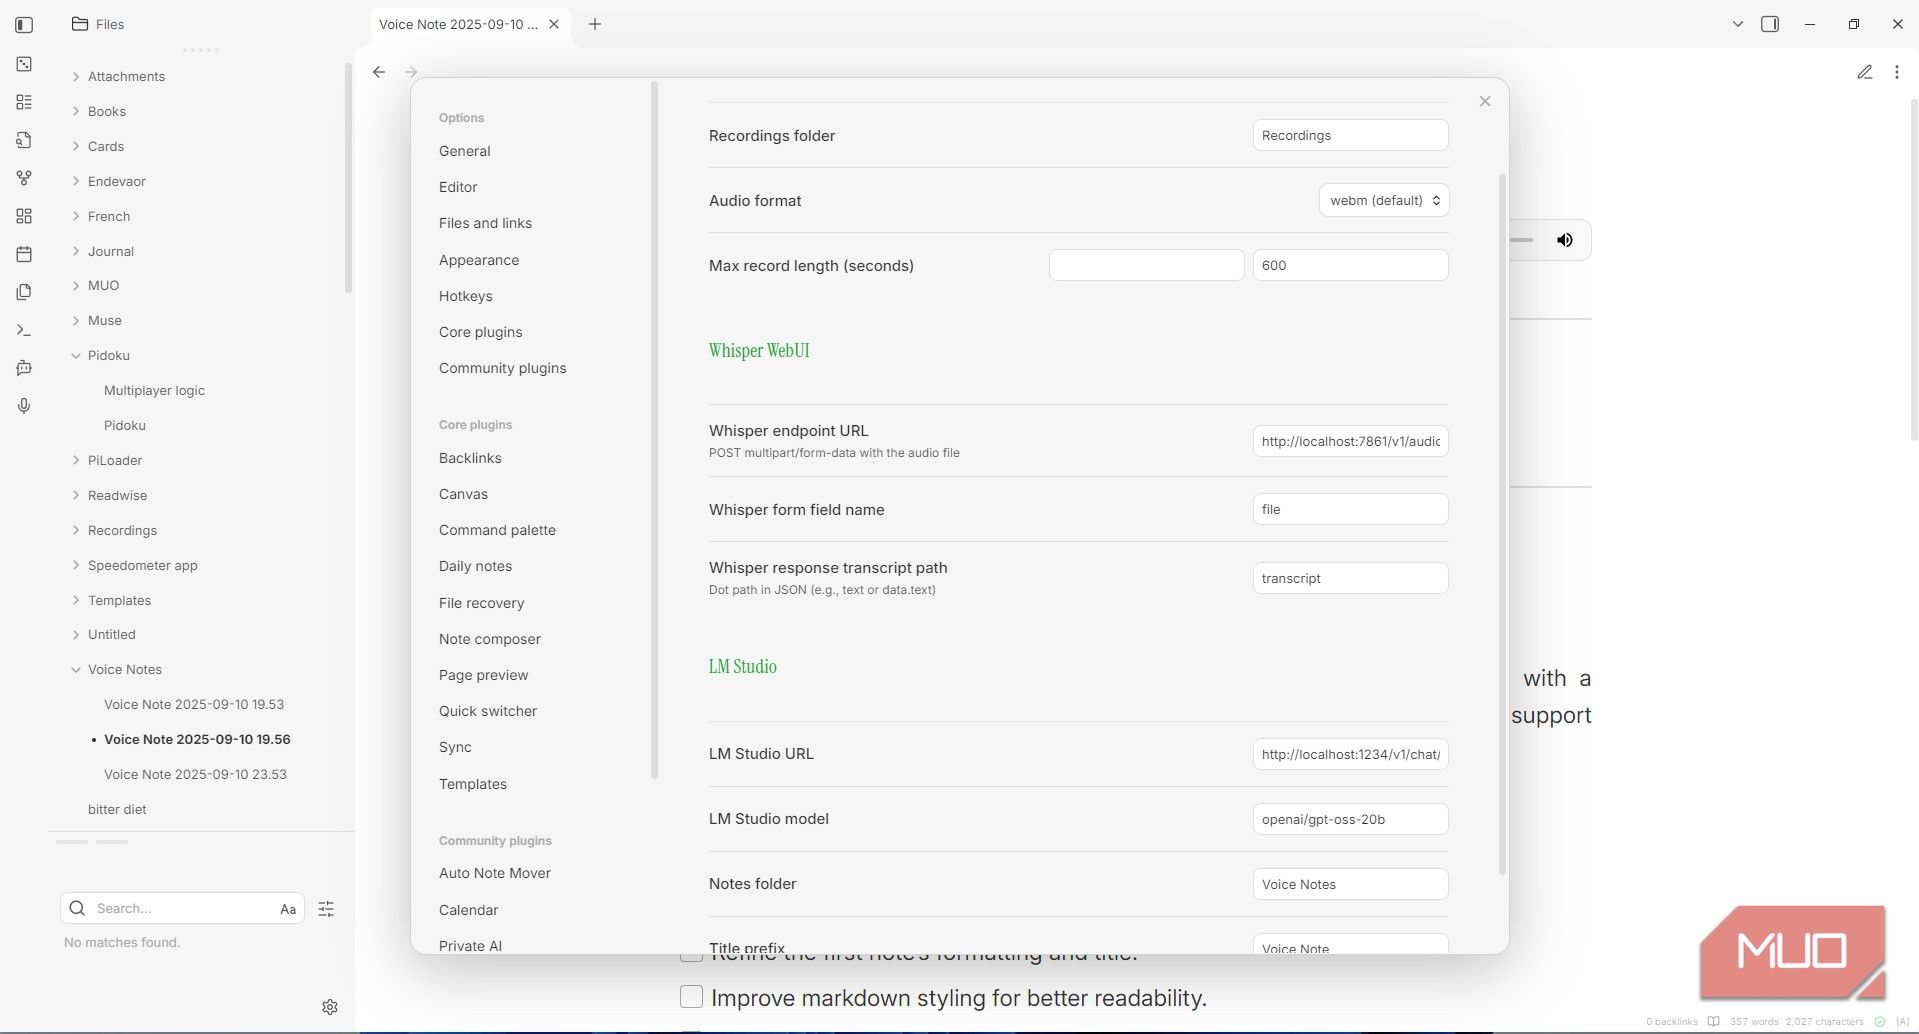
Task: Adjust audio player volume slider
Action: [x=1522, y=240]
